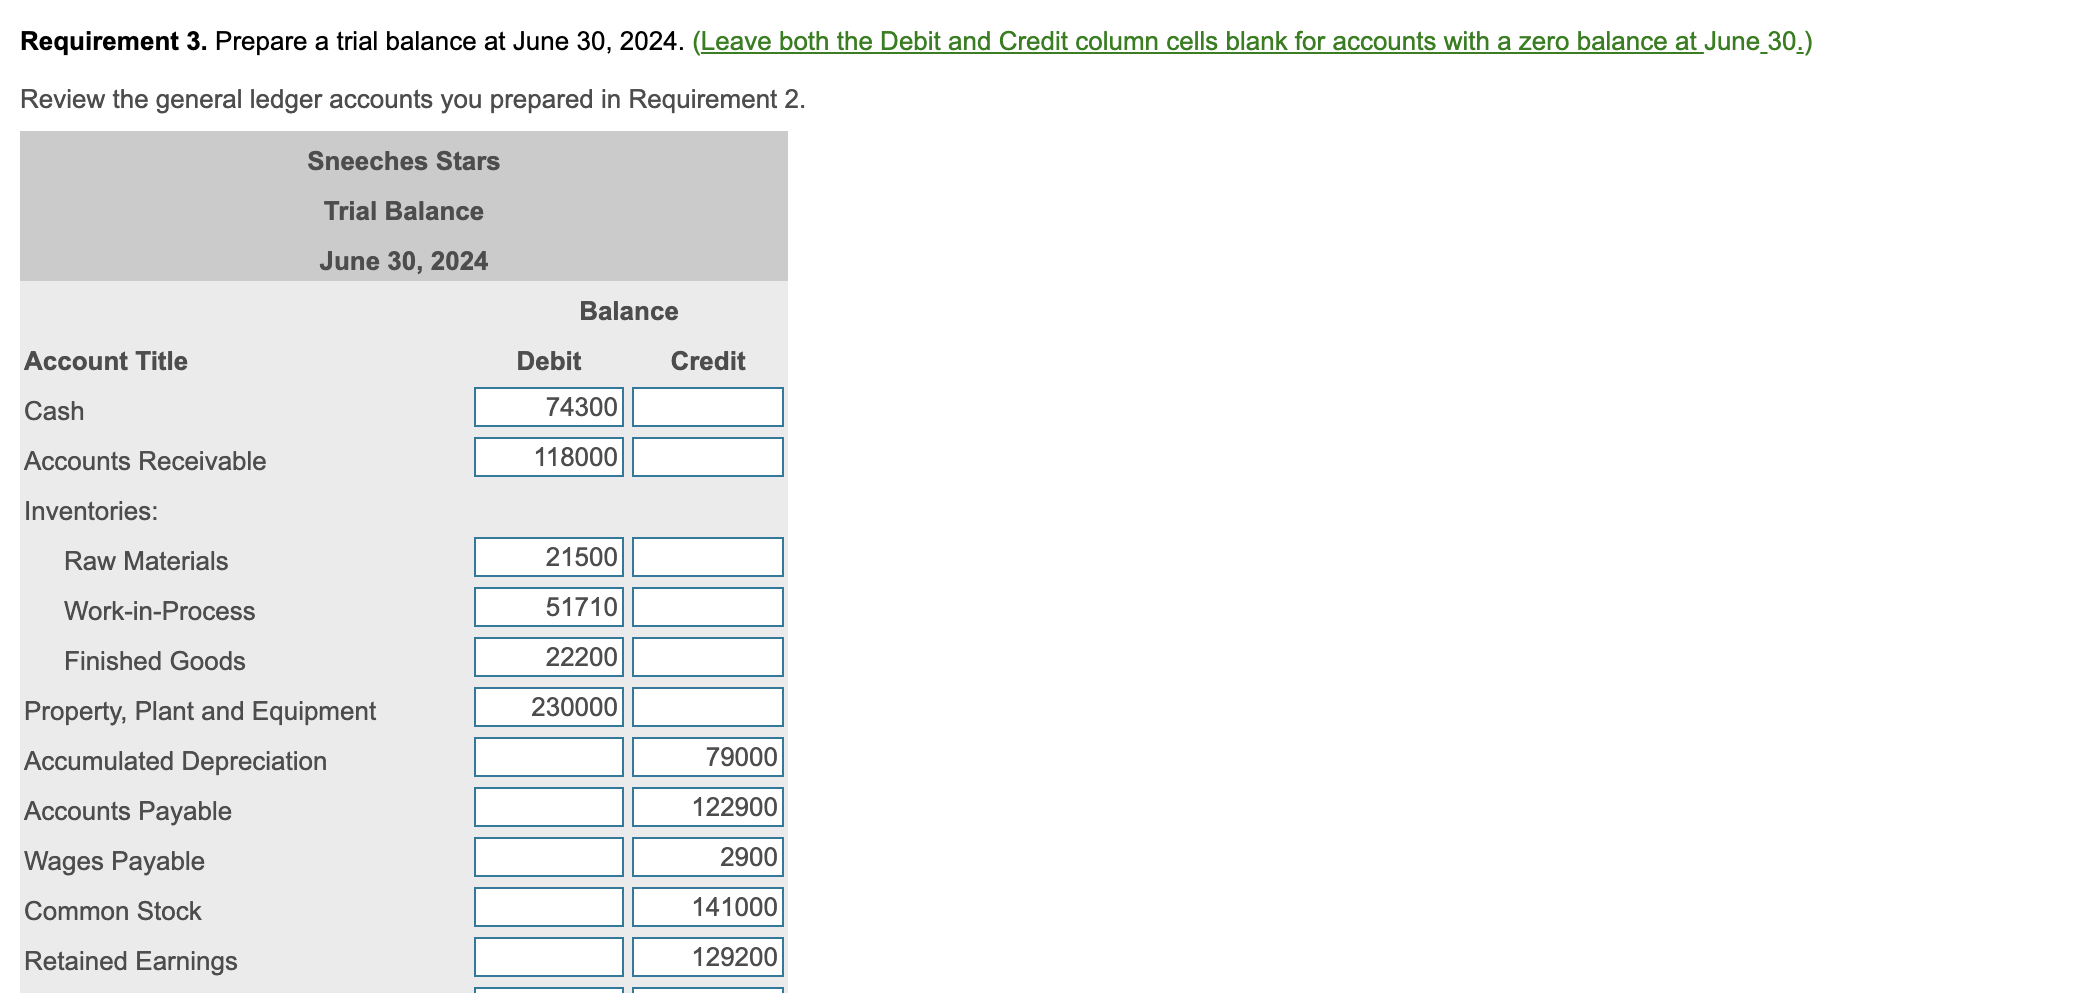
Task: Select the Accounts Receivable credit field
Action: coord(708,457)
